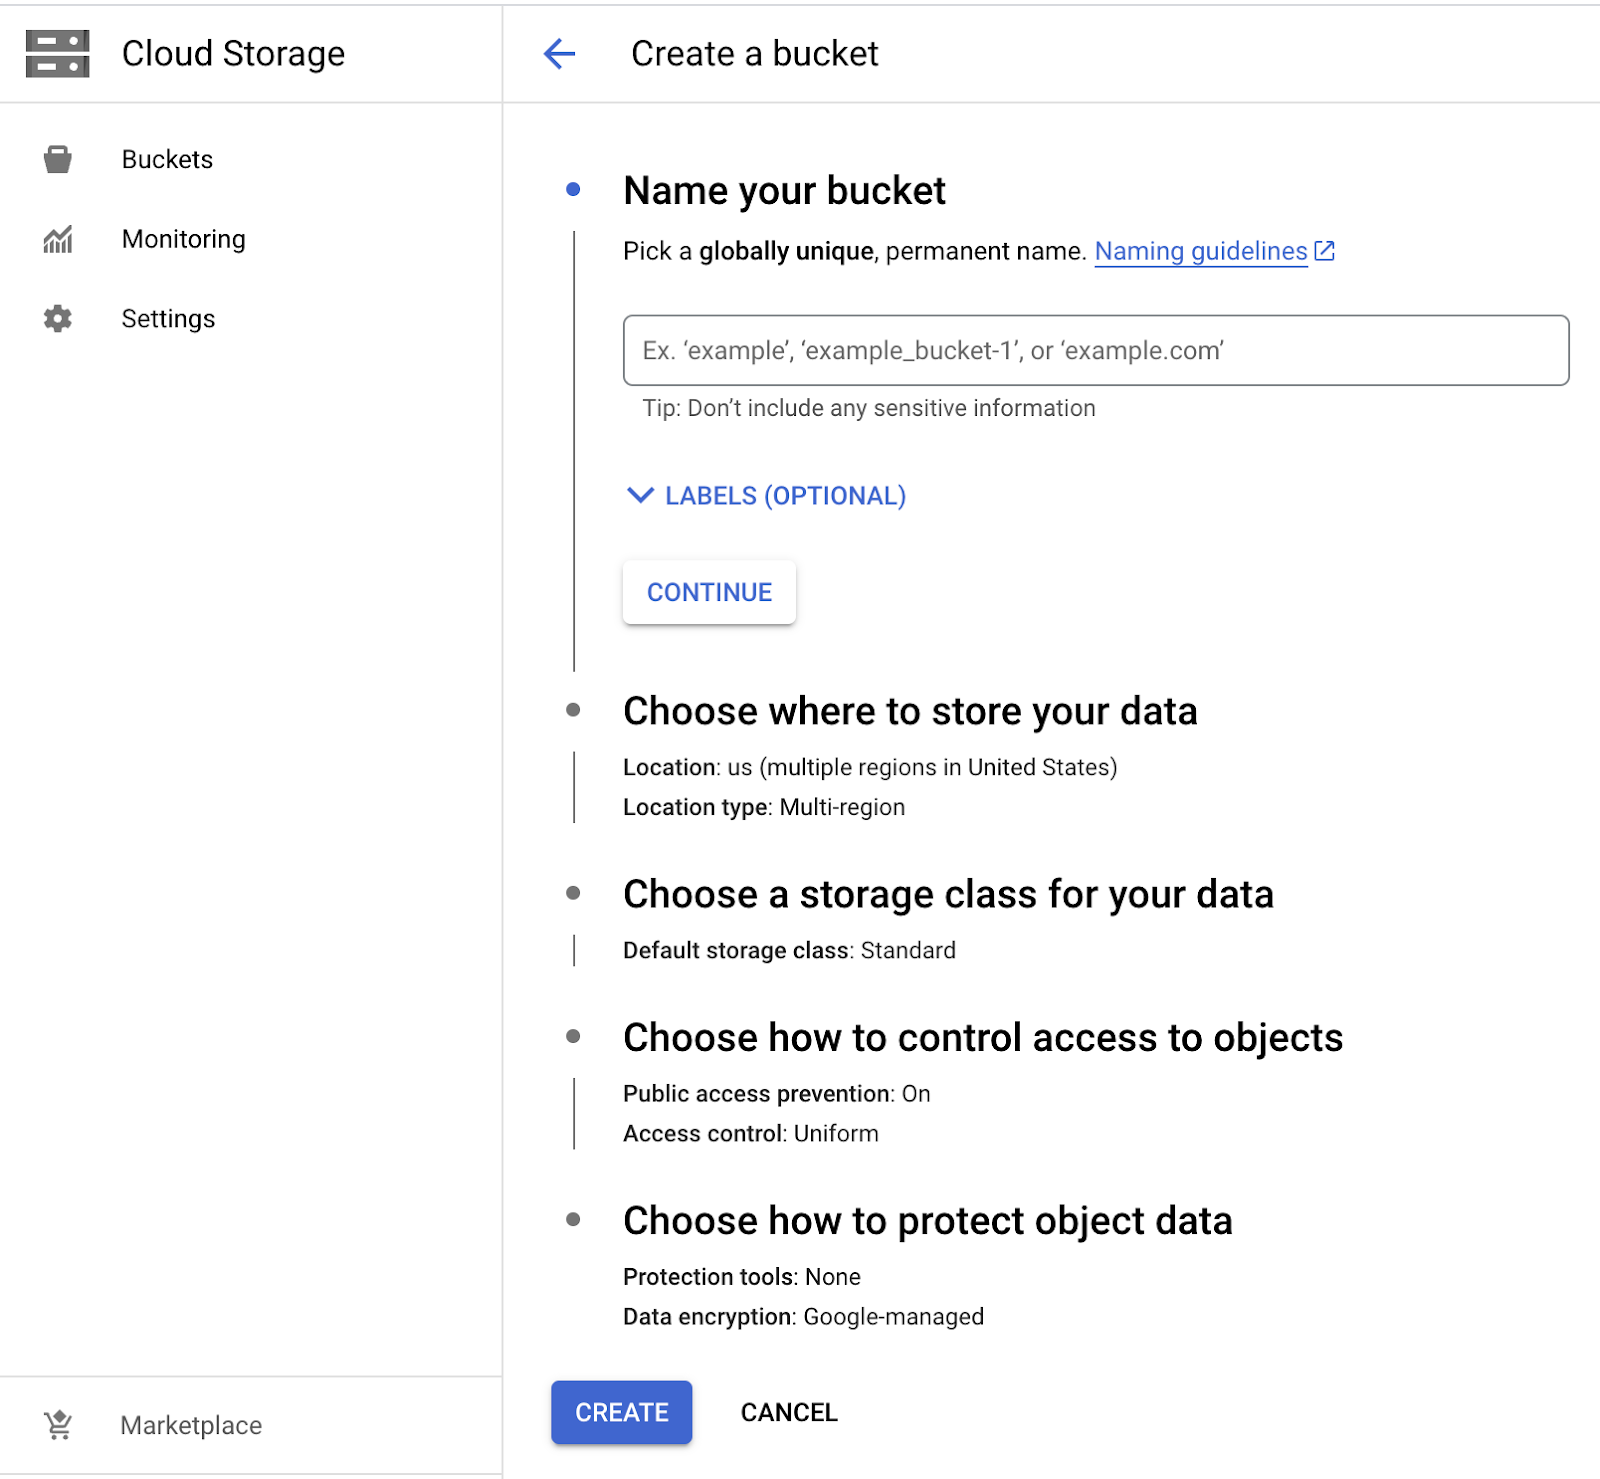The width and height of the screenshot is (1600, 1479).
Task: Expand Choose a storage class for your data
Action: click(x=947, y=895)
